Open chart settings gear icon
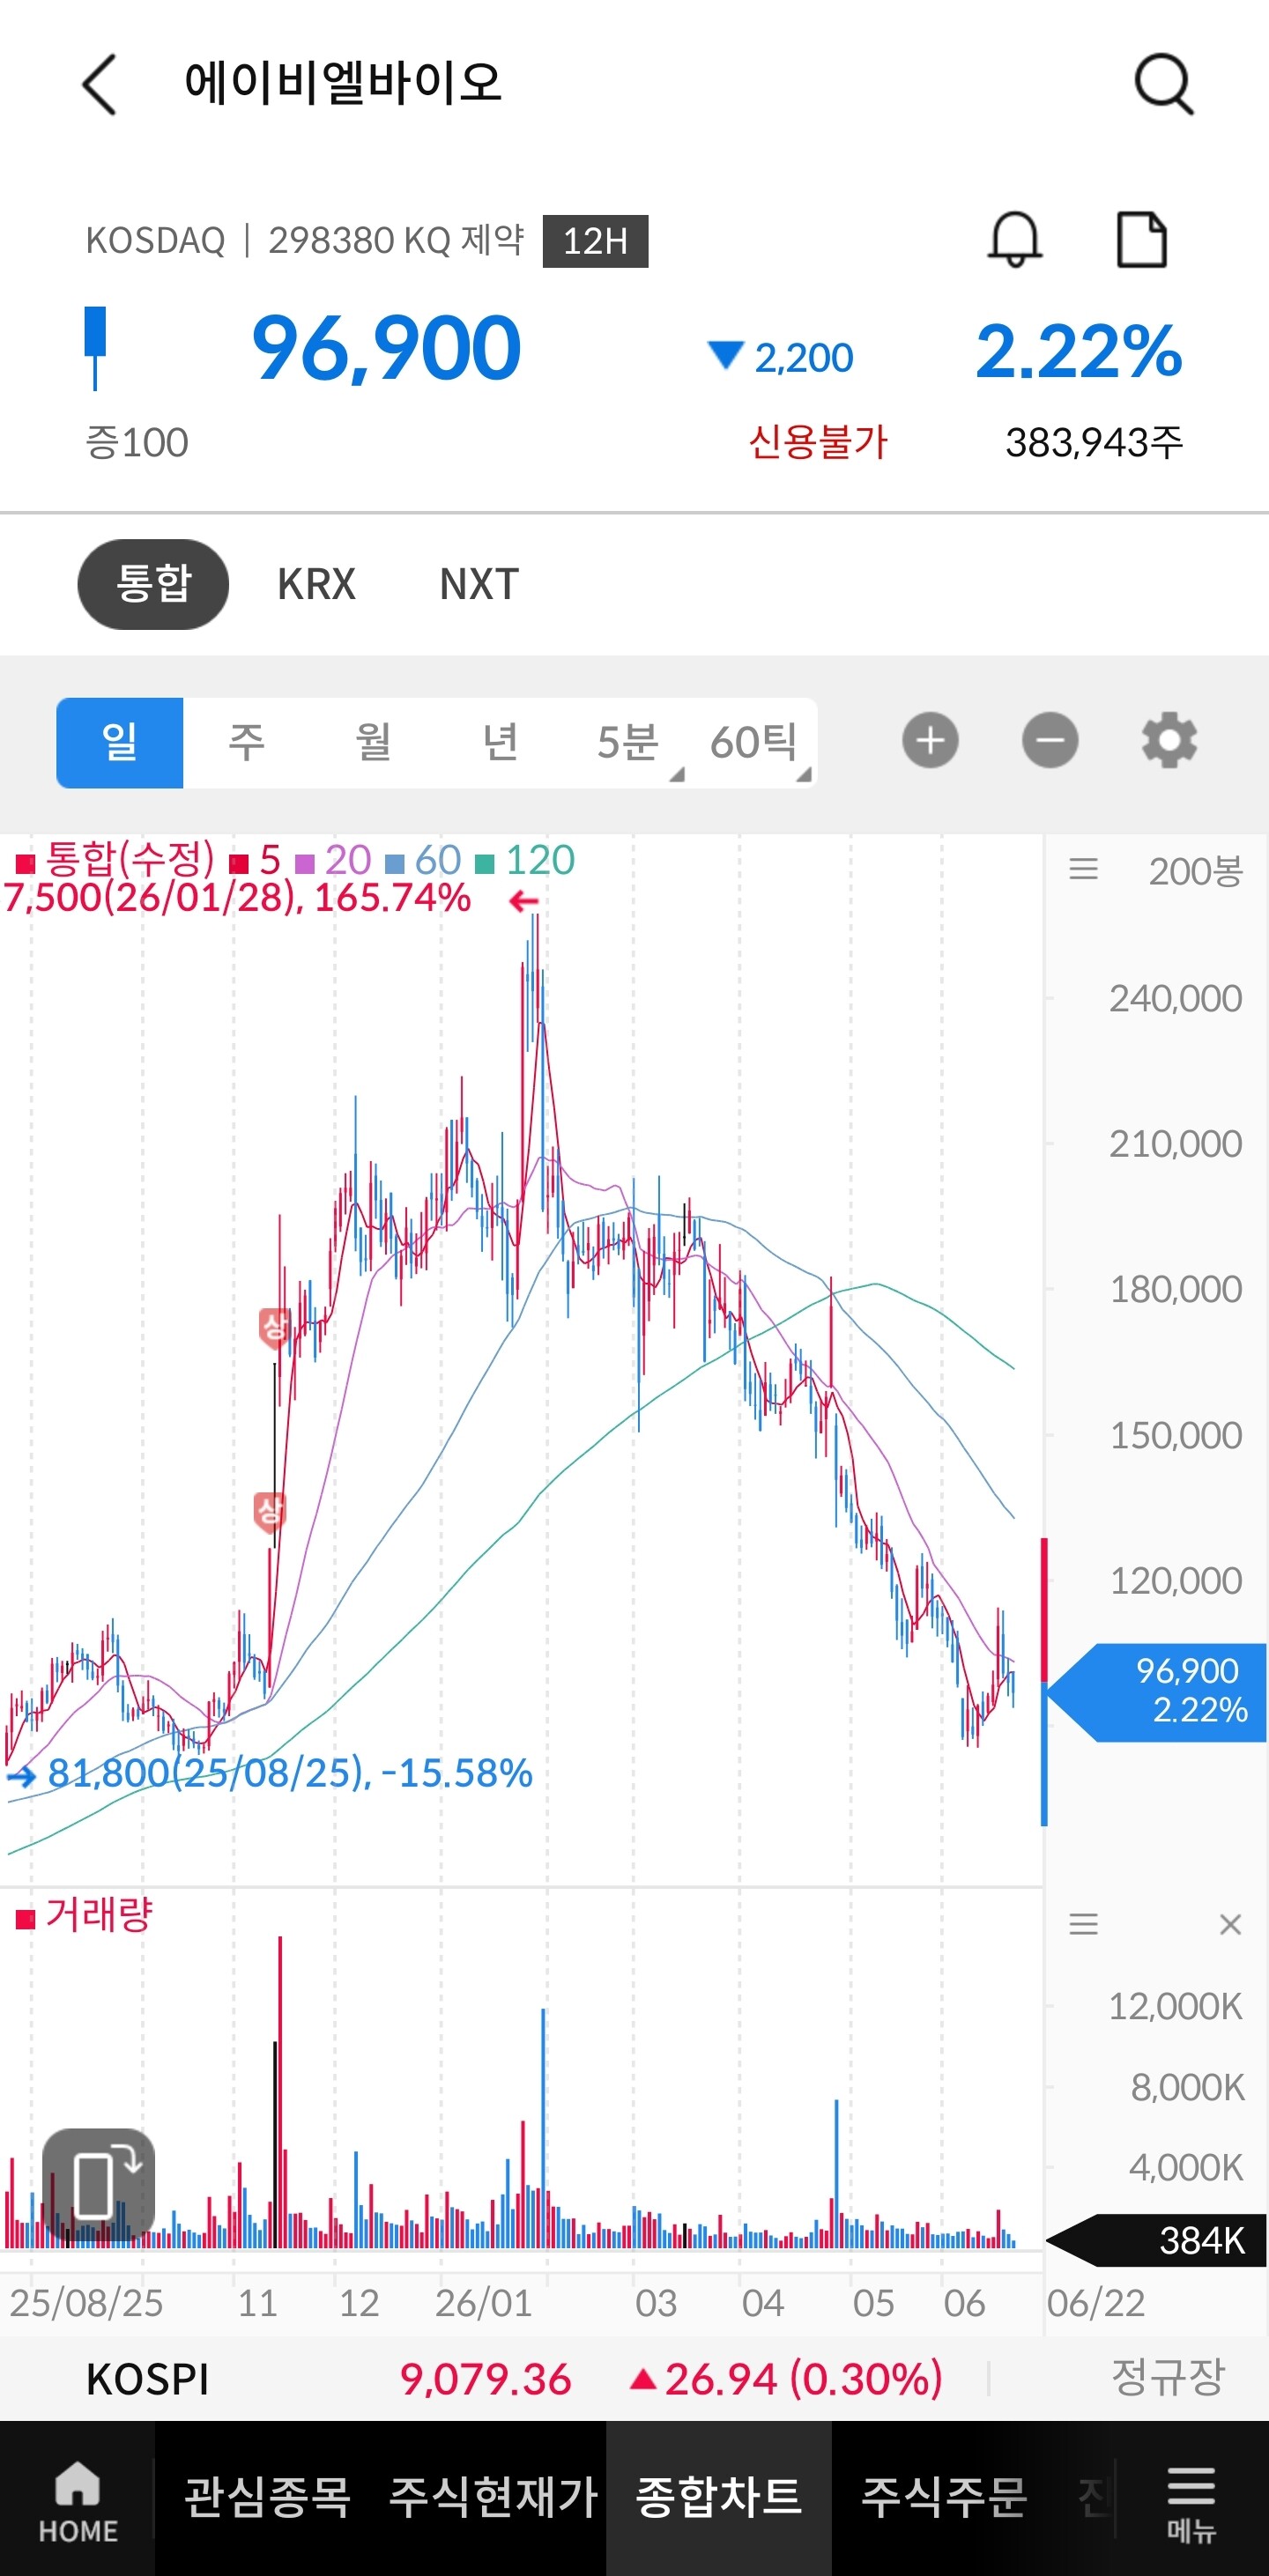 point(1169,741)
